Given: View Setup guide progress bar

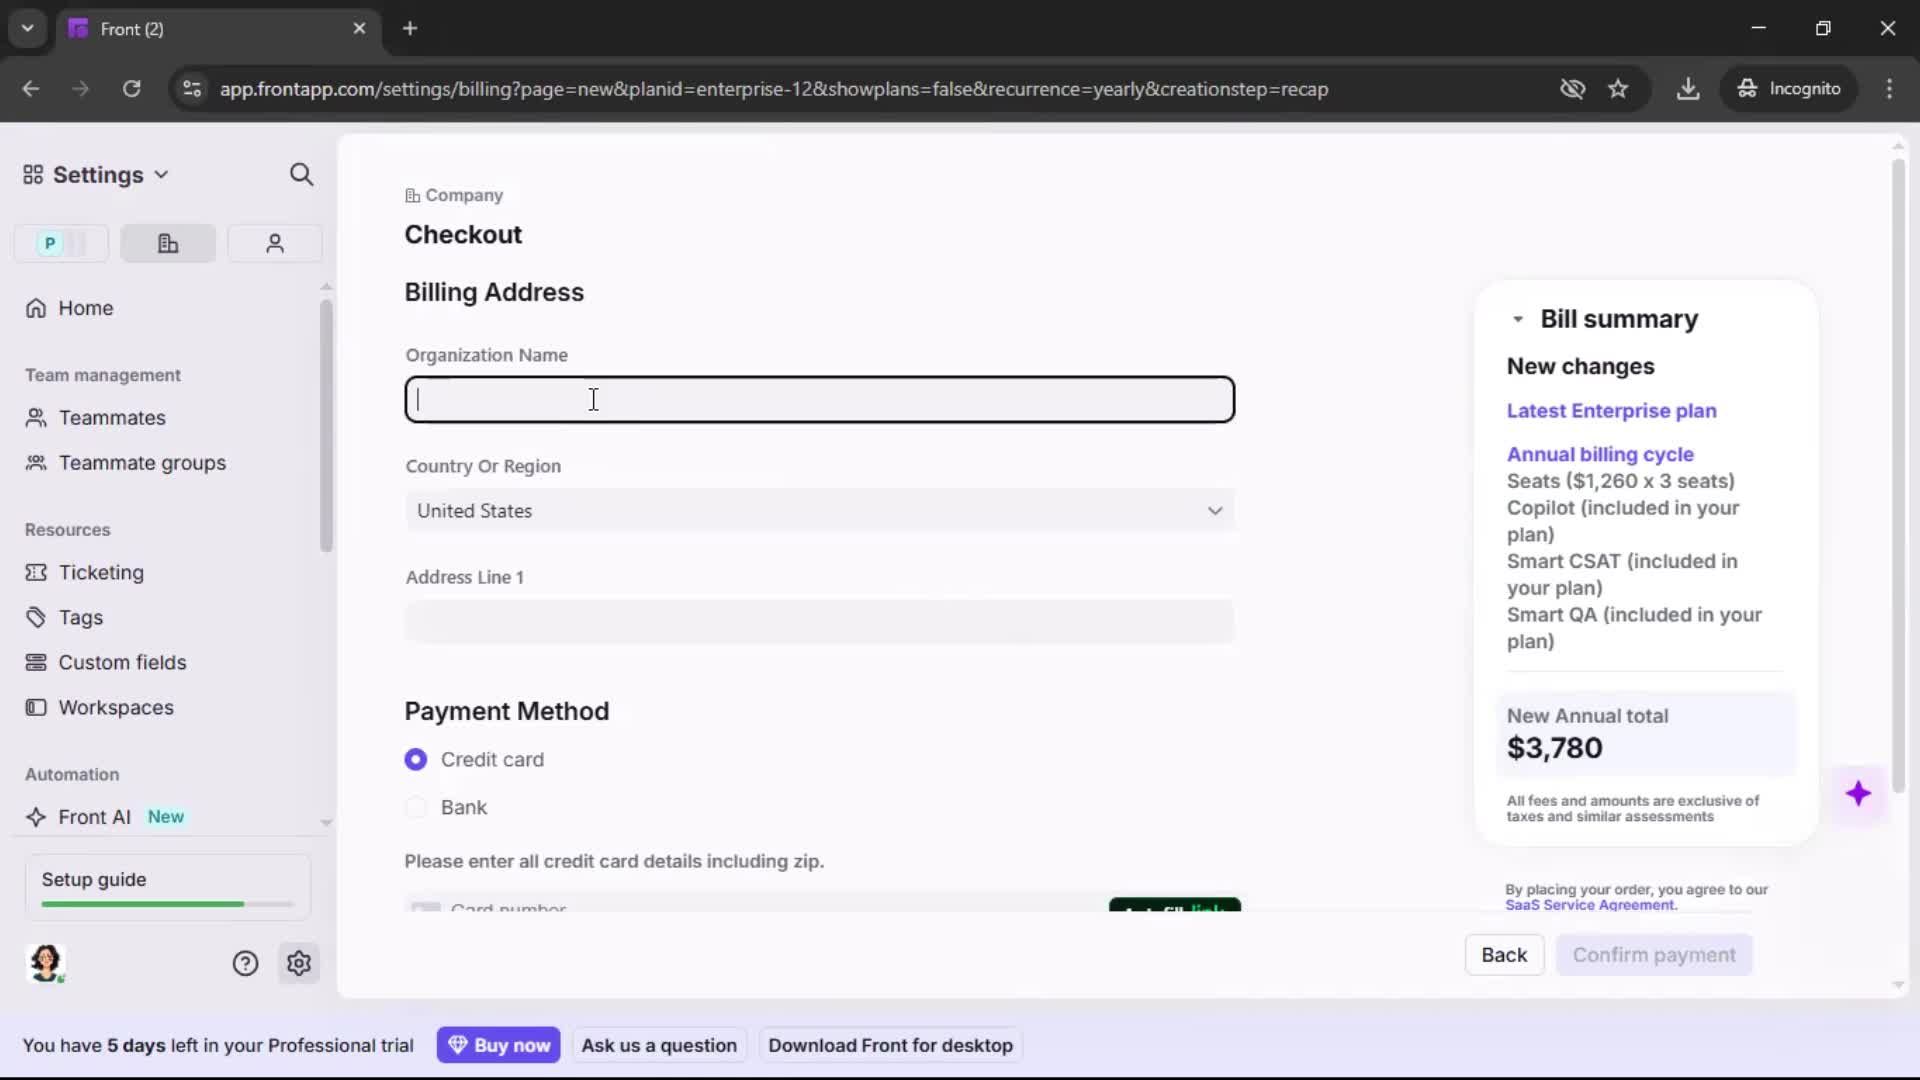Looking at the screenshot, I should click(x=165, y=903).
